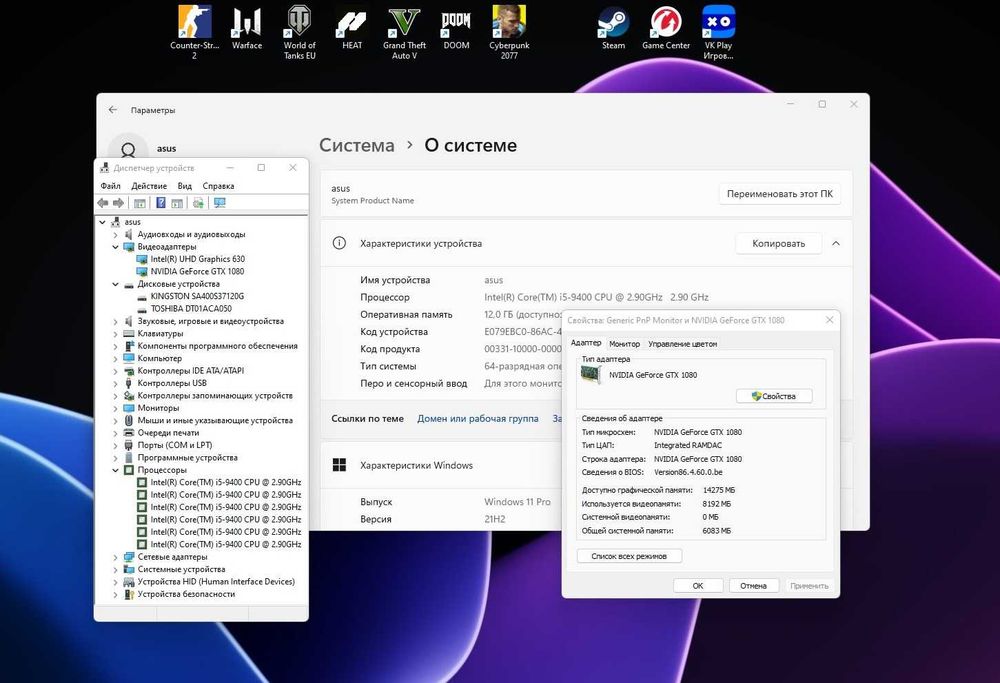This screenshot has height=683, width=1000.
Task: Select NVIDIA GeForce GTX 1080 in device tree
Action: pyautogui.click(x=198, y=271)
